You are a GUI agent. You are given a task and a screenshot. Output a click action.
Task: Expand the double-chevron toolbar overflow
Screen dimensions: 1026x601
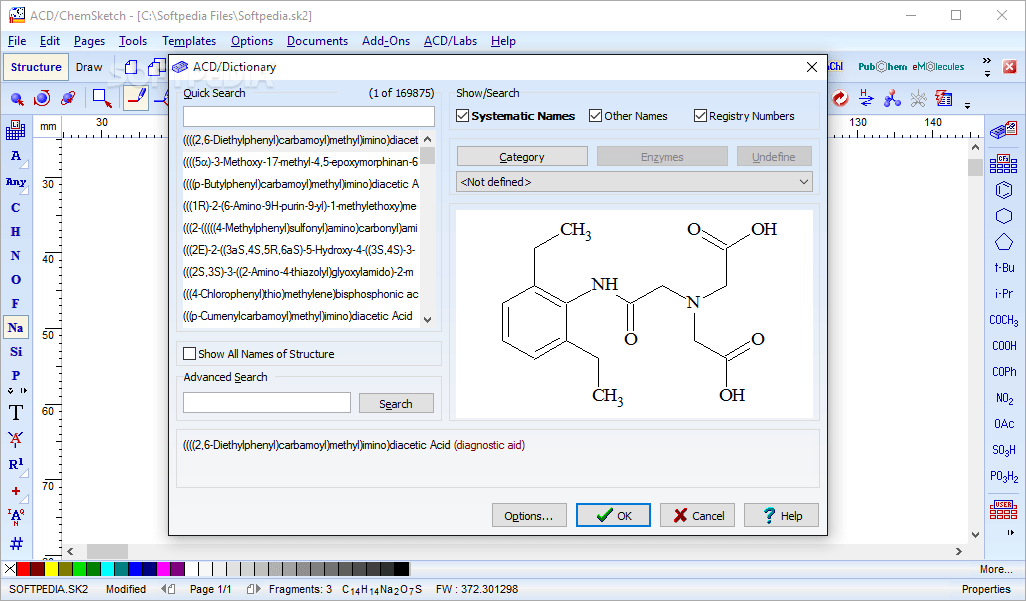tap(987, 62)
